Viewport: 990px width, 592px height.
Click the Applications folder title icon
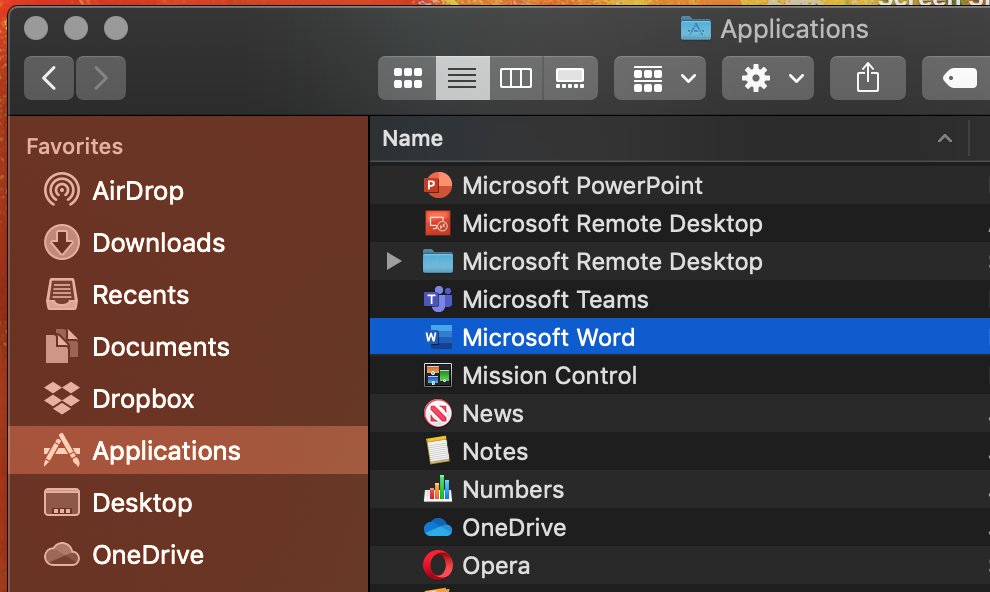696,28
